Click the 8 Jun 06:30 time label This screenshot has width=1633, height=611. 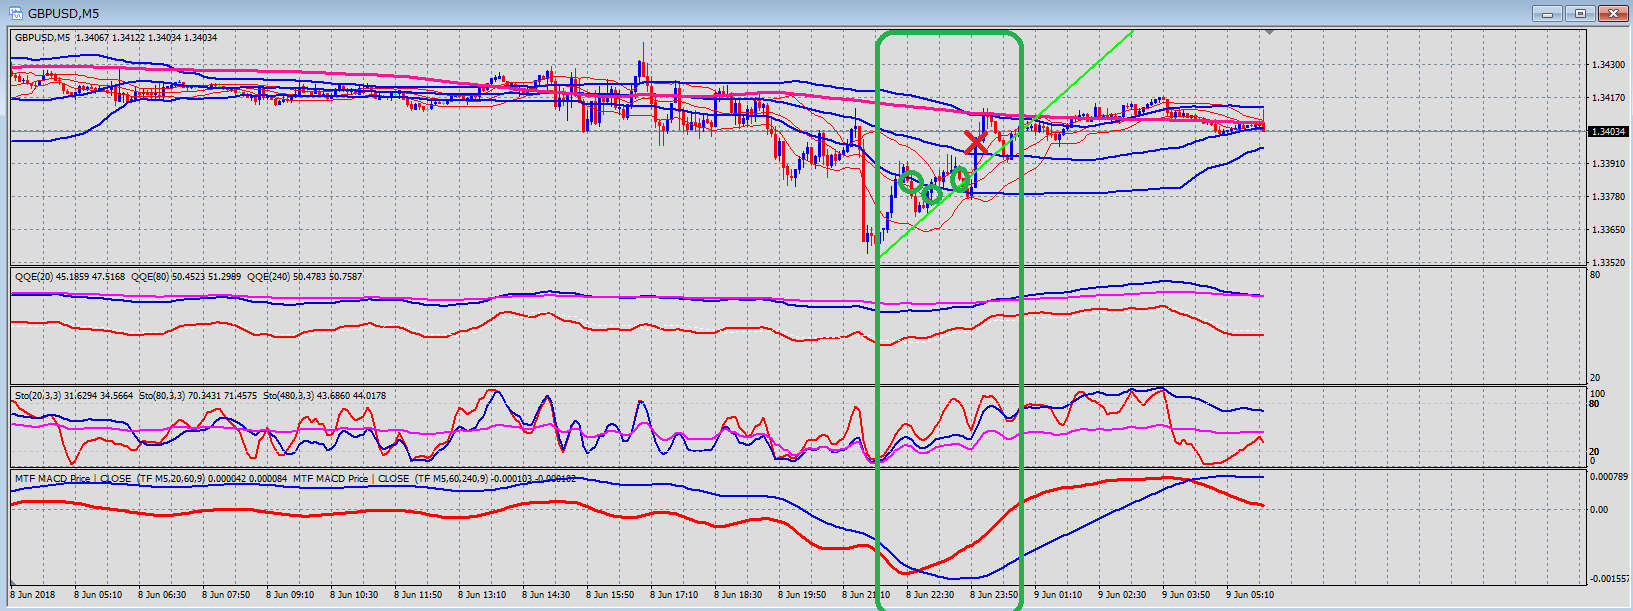coord(161,595)
